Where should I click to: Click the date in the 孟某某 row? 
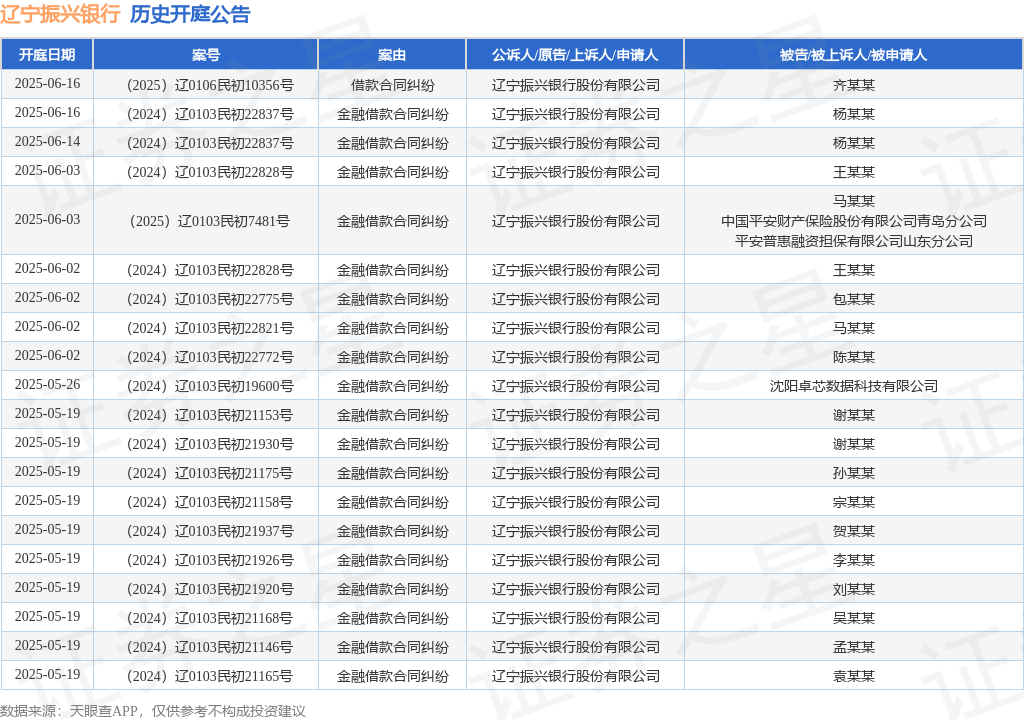(47, 646)
